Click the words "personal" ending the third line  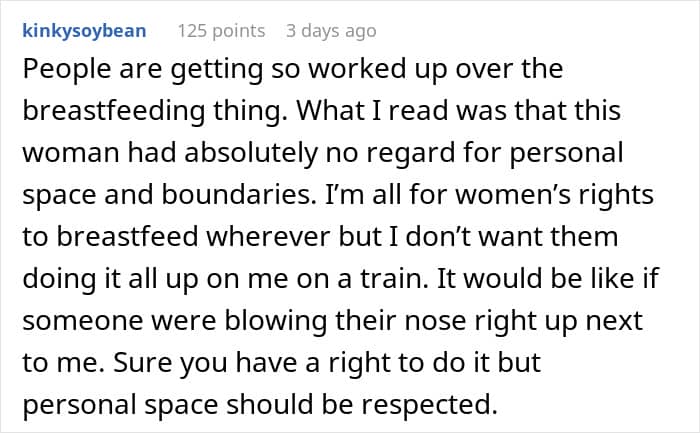(x=566, y=154)
